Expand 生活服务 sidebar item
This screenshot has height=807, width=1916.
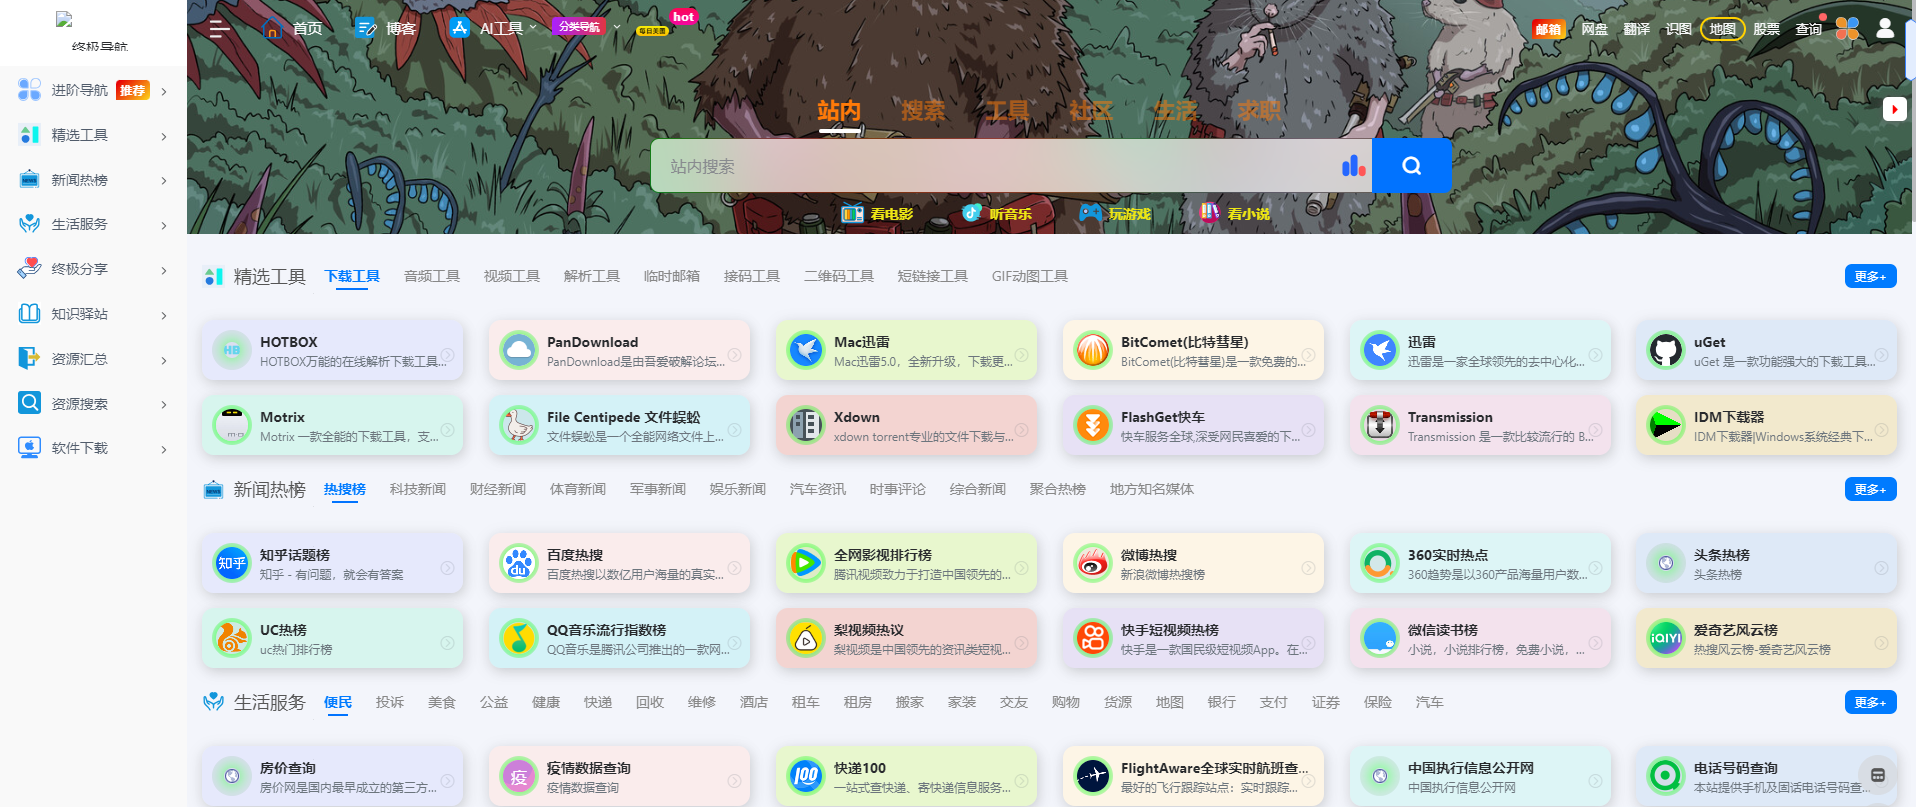coord(93,224)
